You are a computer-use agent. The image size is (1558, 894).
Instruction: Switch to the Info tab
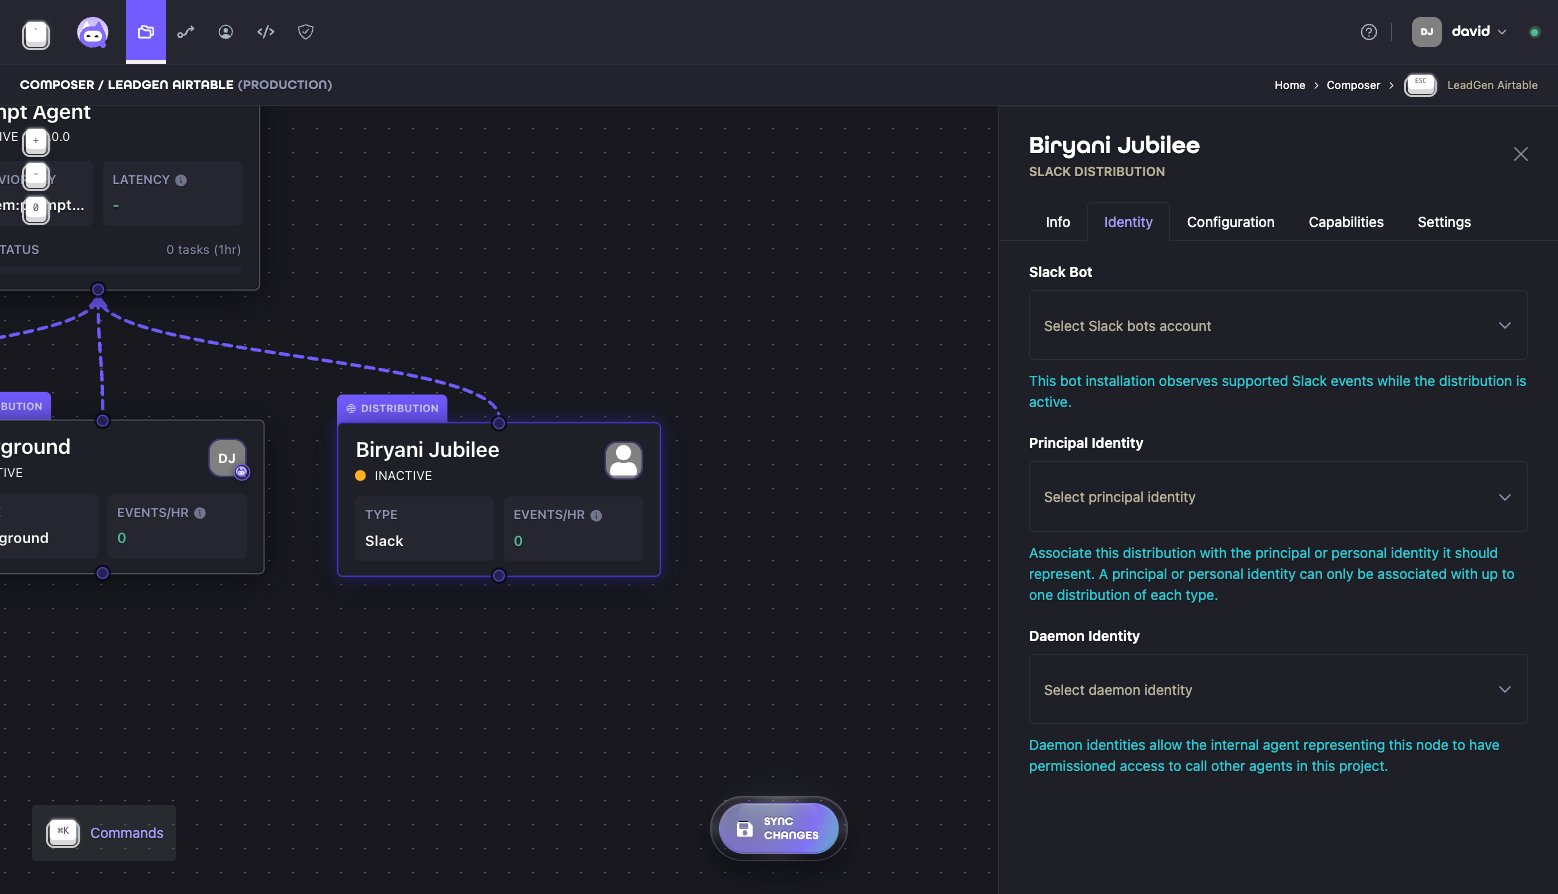pyautogui.click(x=1058, y=222)
